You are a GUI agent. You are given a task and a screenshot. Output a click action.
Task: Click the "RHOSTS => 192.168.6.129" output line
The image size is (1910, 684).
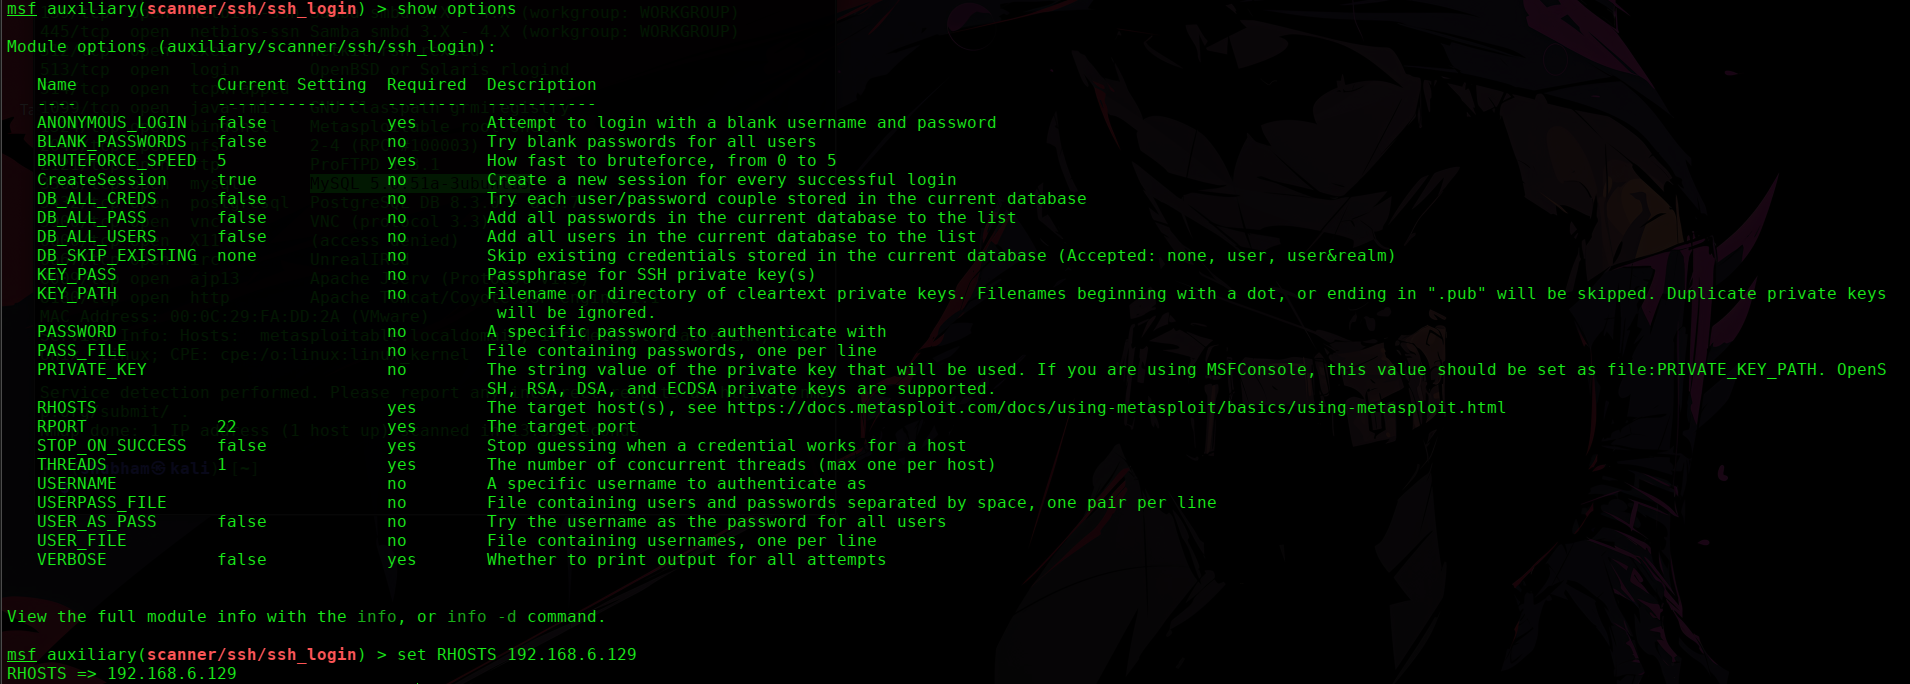[x=121, y=674]
